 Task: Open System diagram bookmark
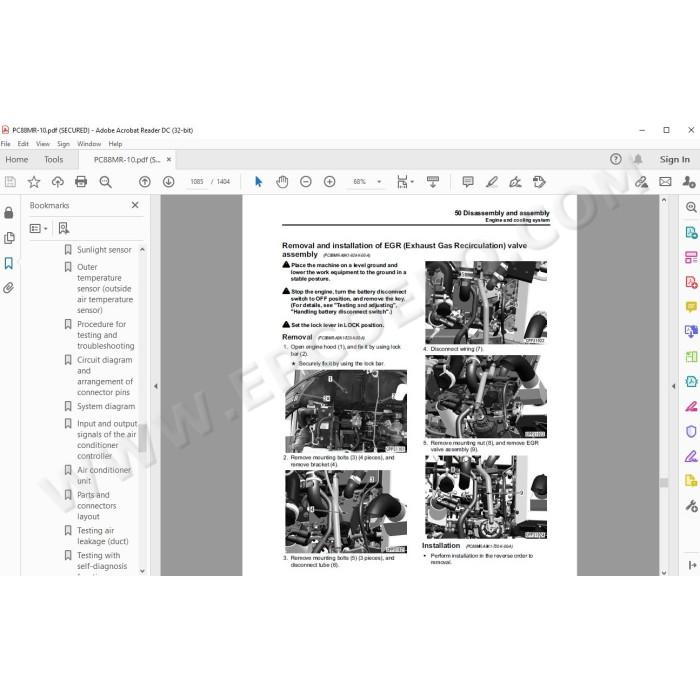coord(106,406)
